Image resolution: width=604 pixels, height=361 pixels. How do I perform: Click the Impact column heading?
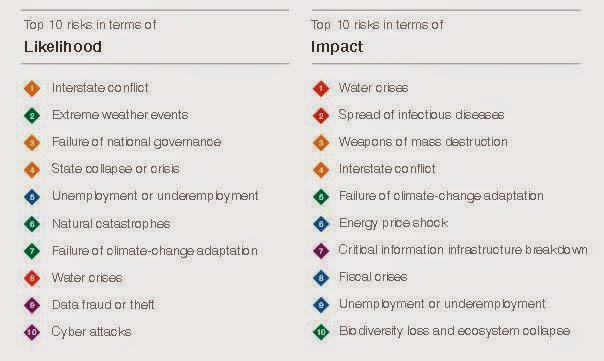point(337,47)
